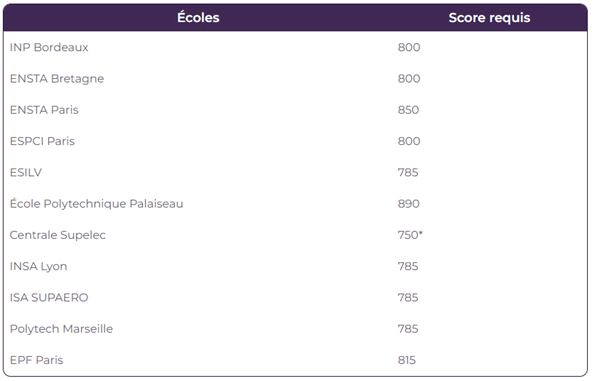The width and height of the screenshot is (602, 381).
Task: Click the ENSTA Paris school name
Action: tap(44, 110)
